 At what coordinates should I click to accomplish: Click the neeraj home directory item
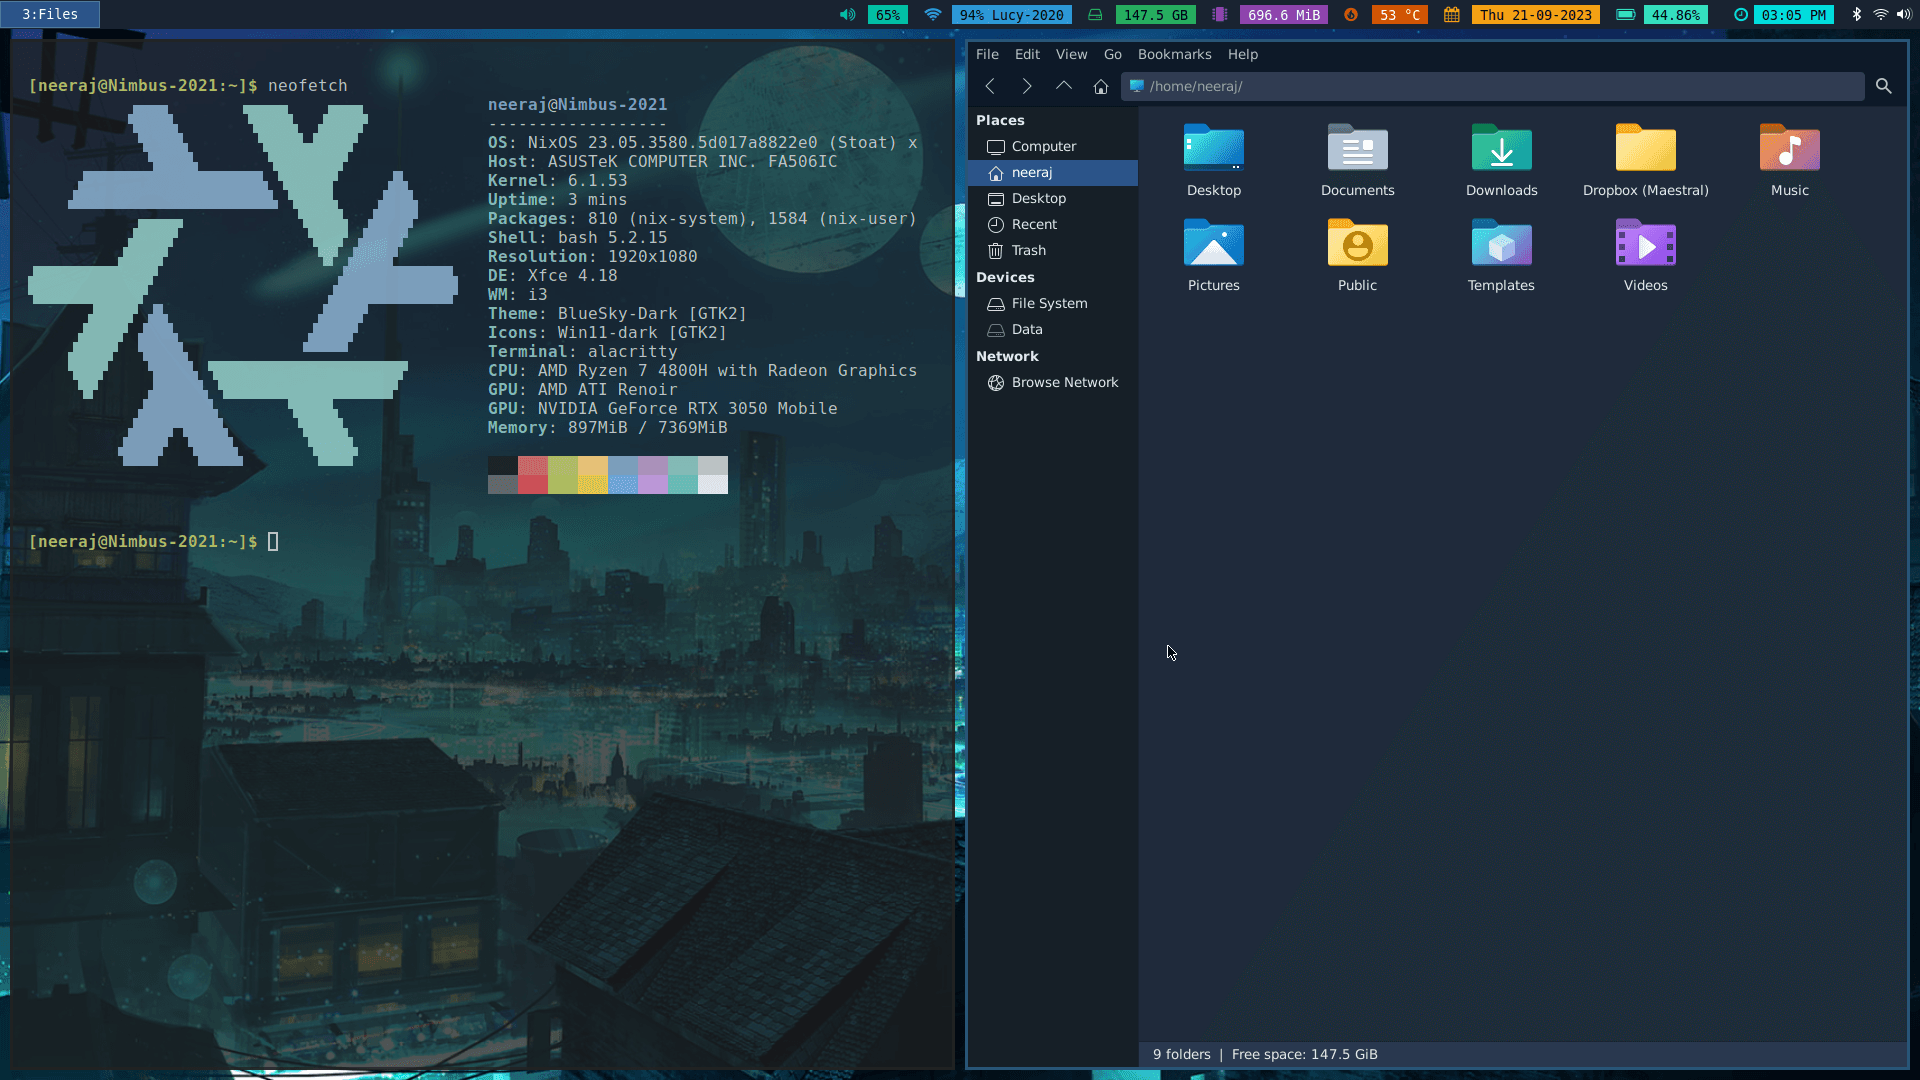click(1031, 171)
